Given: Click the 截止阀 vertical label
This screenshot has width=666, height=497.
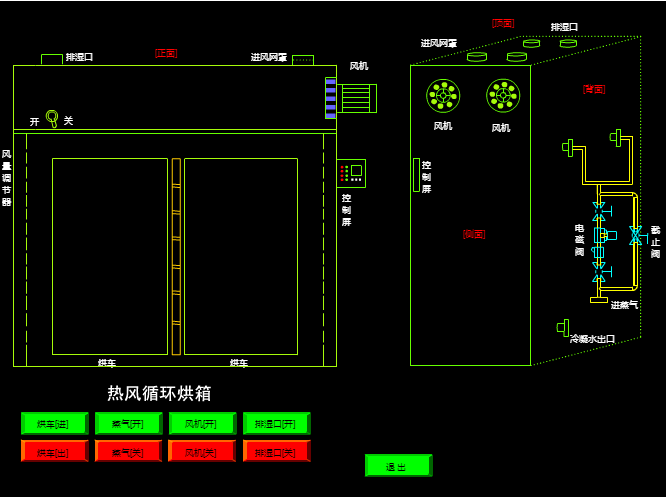Looking at the screenshot, I should [655, 242].
